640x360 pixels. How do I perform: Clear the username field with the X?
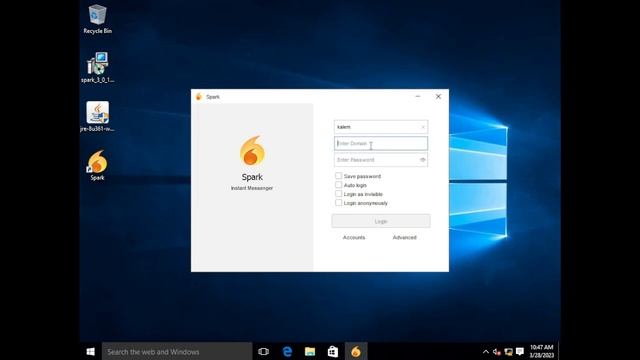[423, 127]
